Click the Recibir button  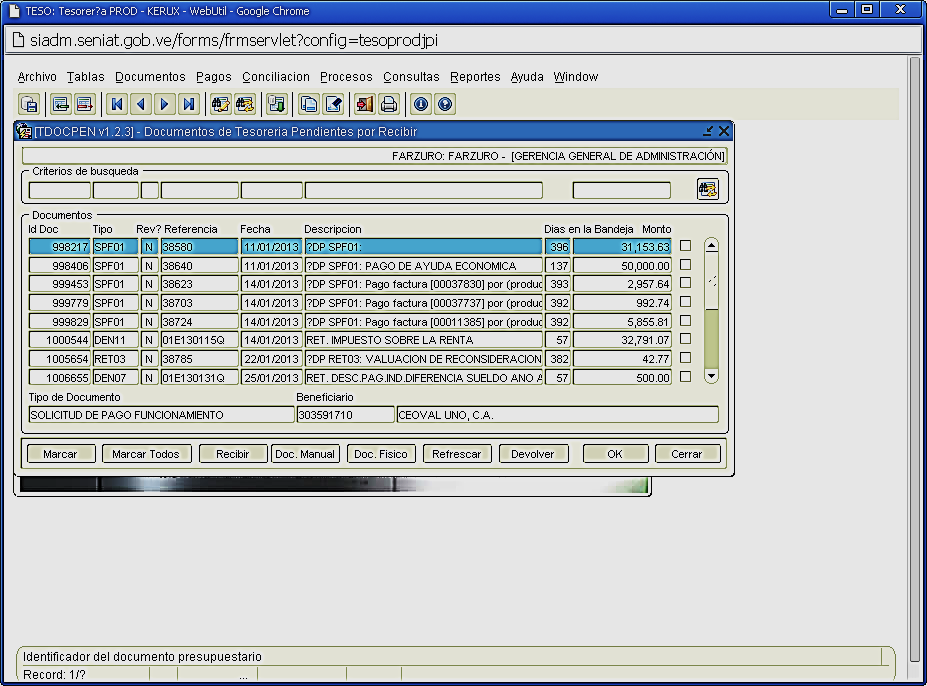coord(232,454)
